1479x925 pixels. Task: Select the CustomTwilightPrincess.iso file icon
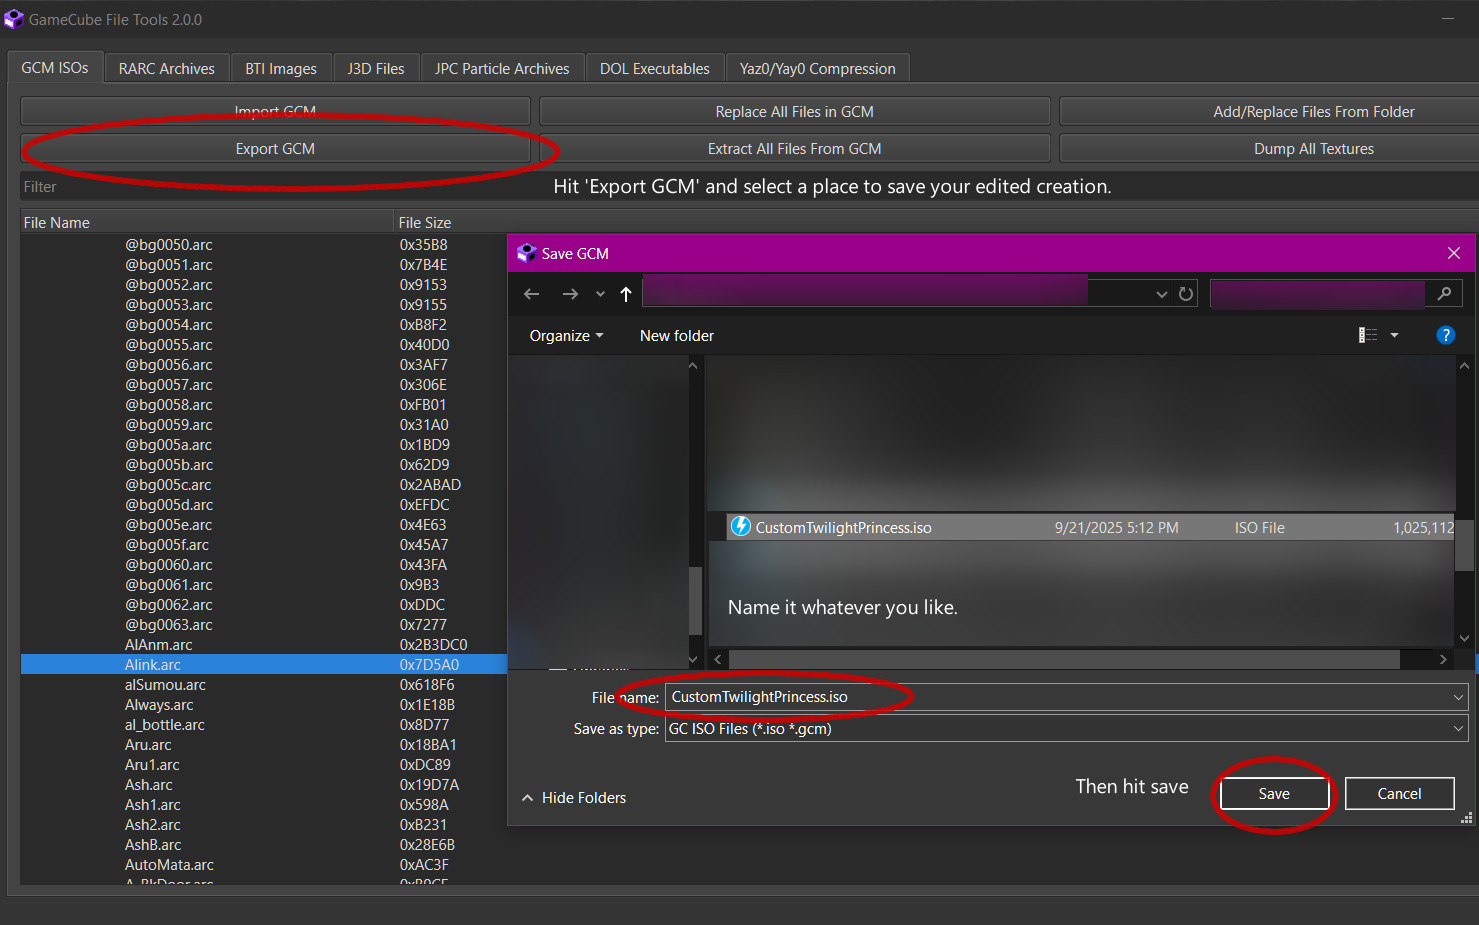[741, 527]
